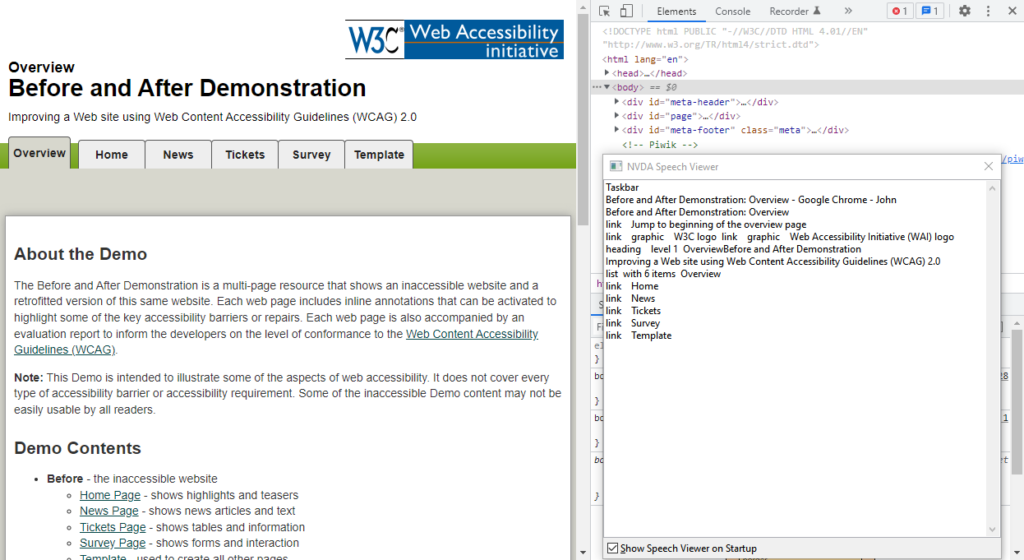The height and width of the screenshot is (560, 1024).
Task: Click 'heading level 1' line in Speech Viewer
Action: (x=733, y=249)
